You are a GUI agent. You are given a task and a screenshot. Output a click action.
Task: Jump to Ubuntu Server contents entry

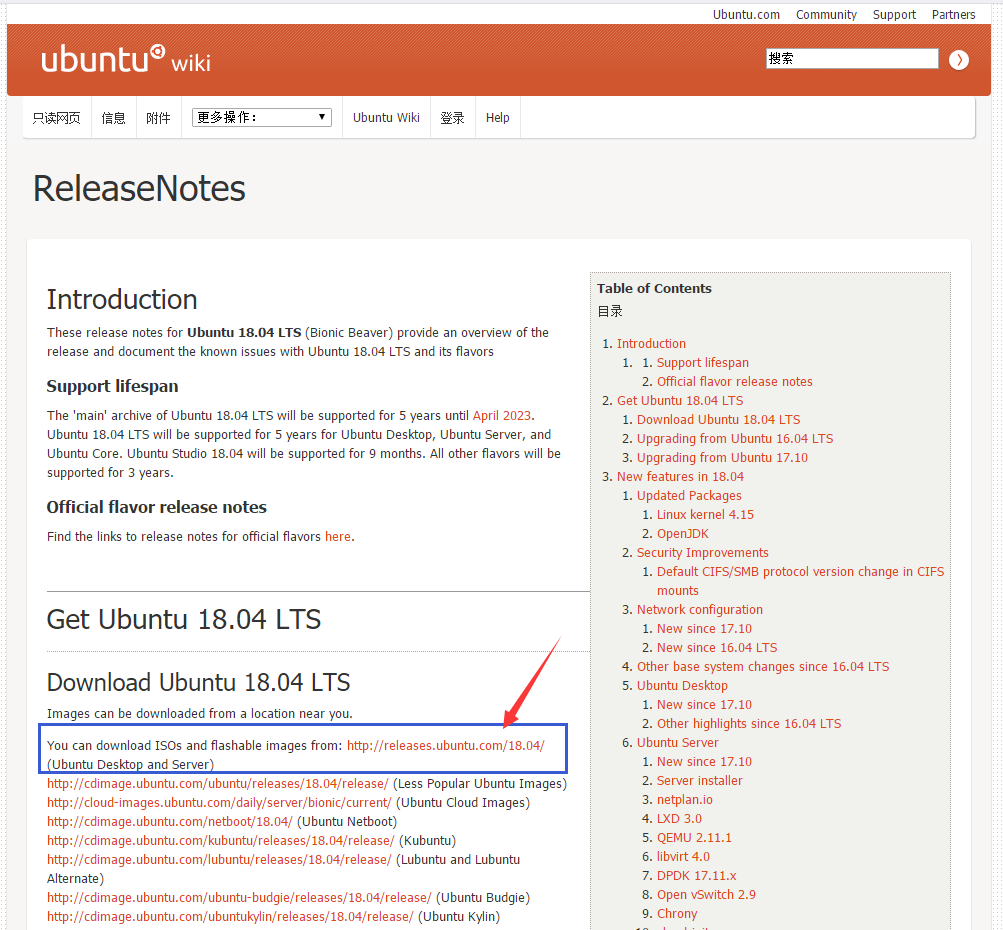pyautogui.click(x=677, y=743)
